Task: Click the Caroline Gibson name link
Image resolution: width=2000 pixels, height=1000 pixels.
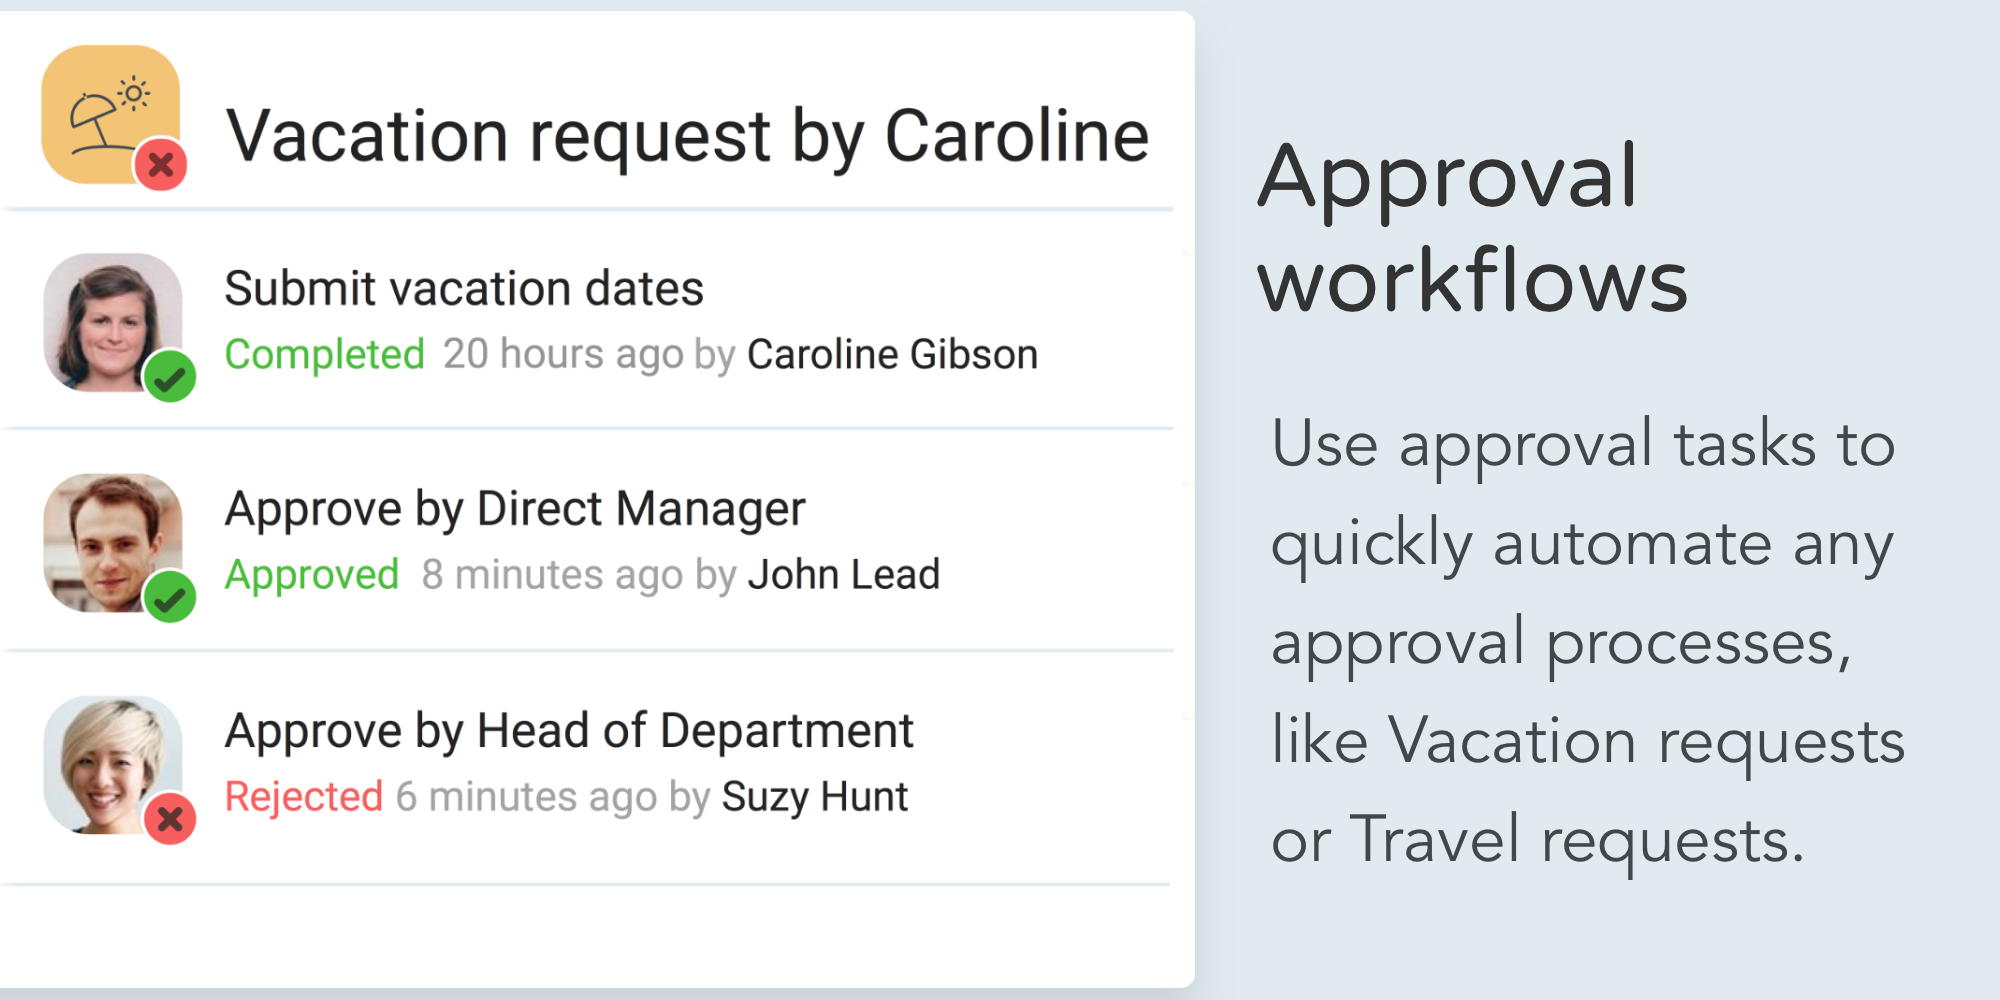Action: coord(892,355)
